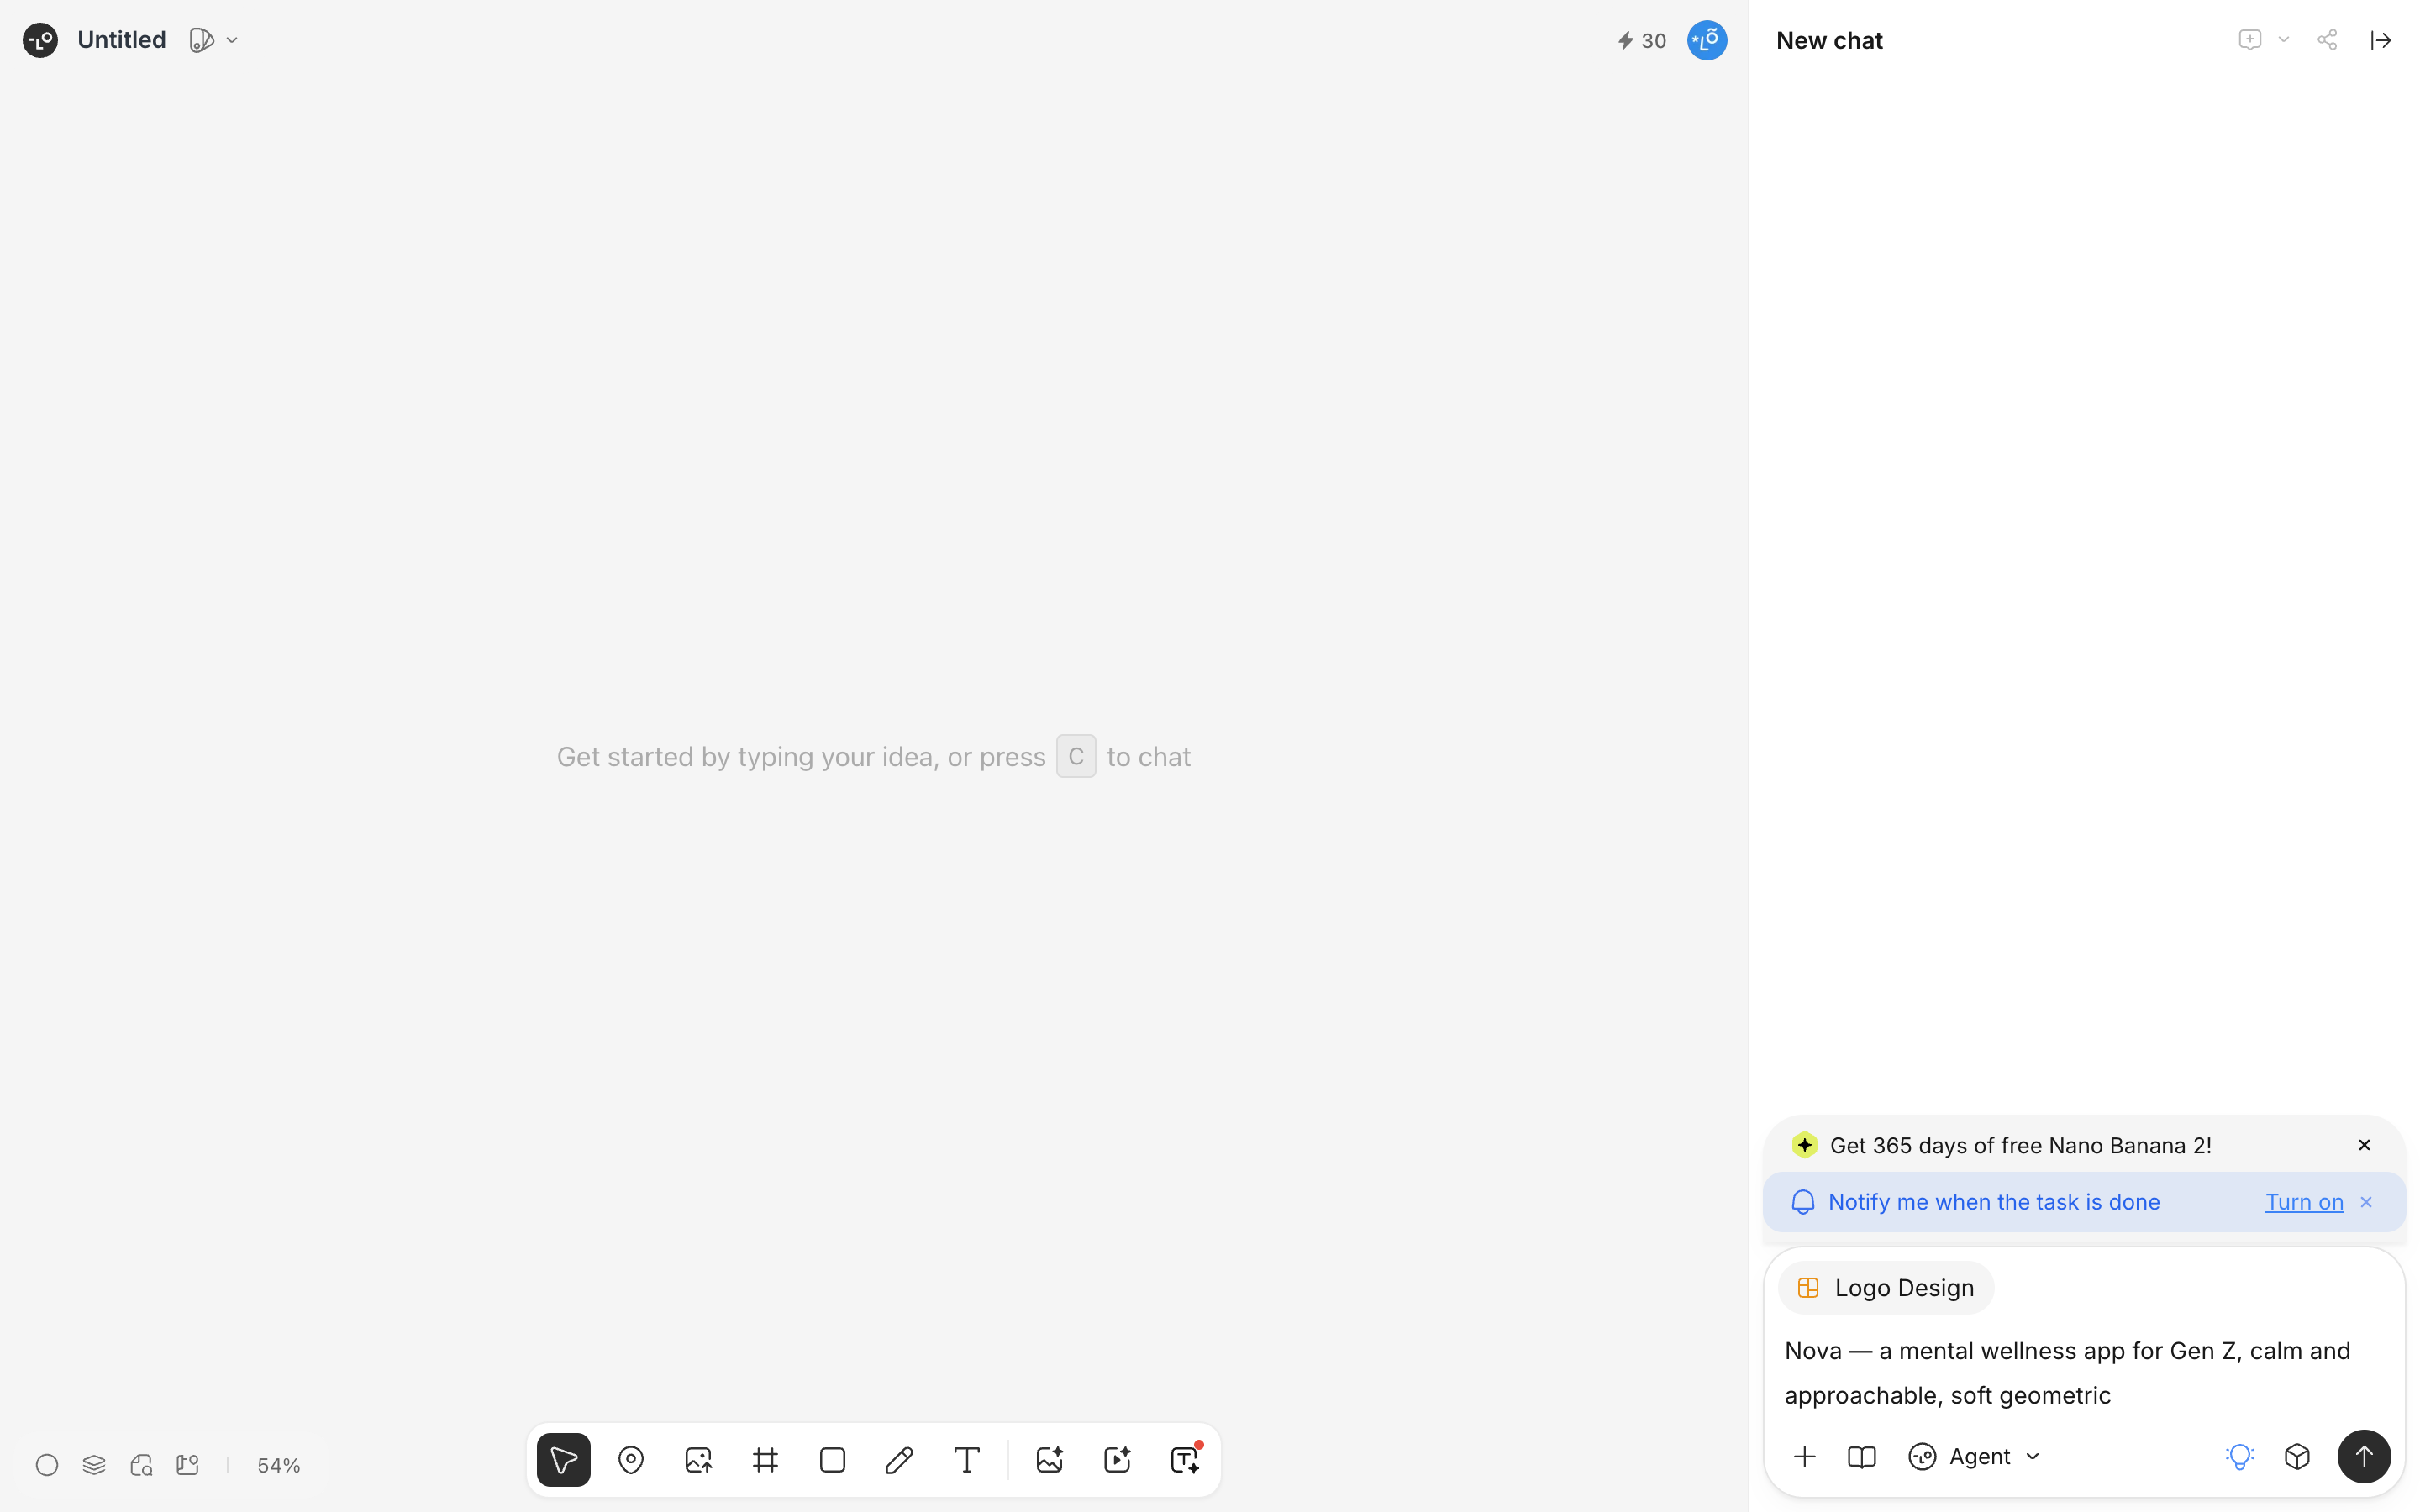Open the Nano Banana 2 free offer
2420x1512 pixels.
click(2020, 1145)
